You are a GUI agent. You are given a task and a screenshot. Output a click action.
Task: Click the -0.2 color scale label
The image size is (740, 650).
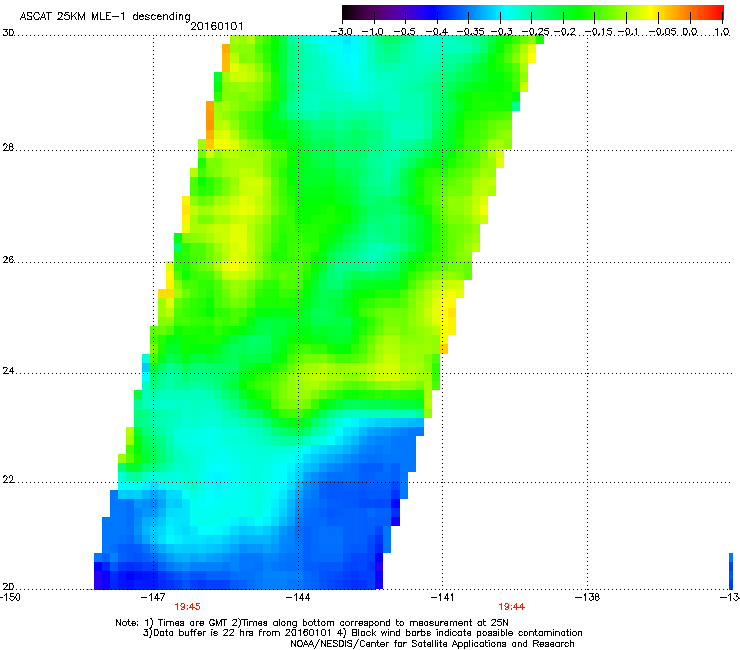coord(565,32)
